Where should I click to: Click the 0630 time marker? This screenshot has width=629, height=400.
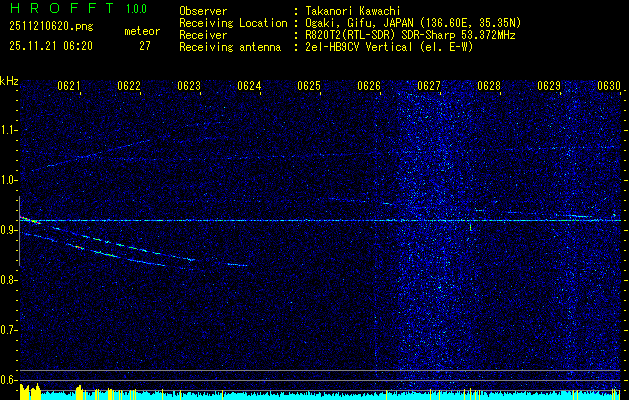click(x=609, y=86)
